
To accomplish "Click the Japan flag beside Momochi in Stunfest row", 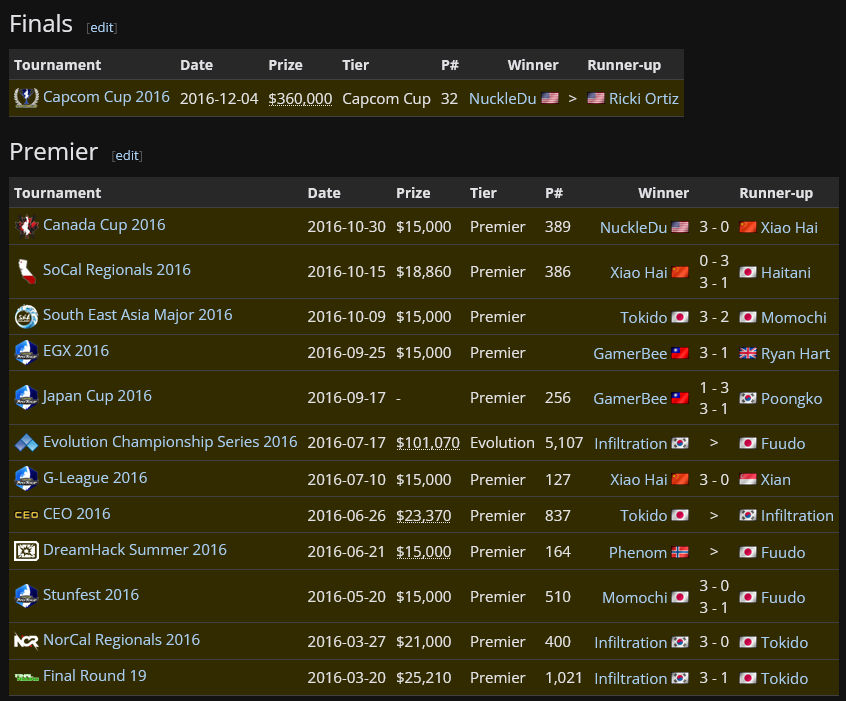I will click(680, 597).
